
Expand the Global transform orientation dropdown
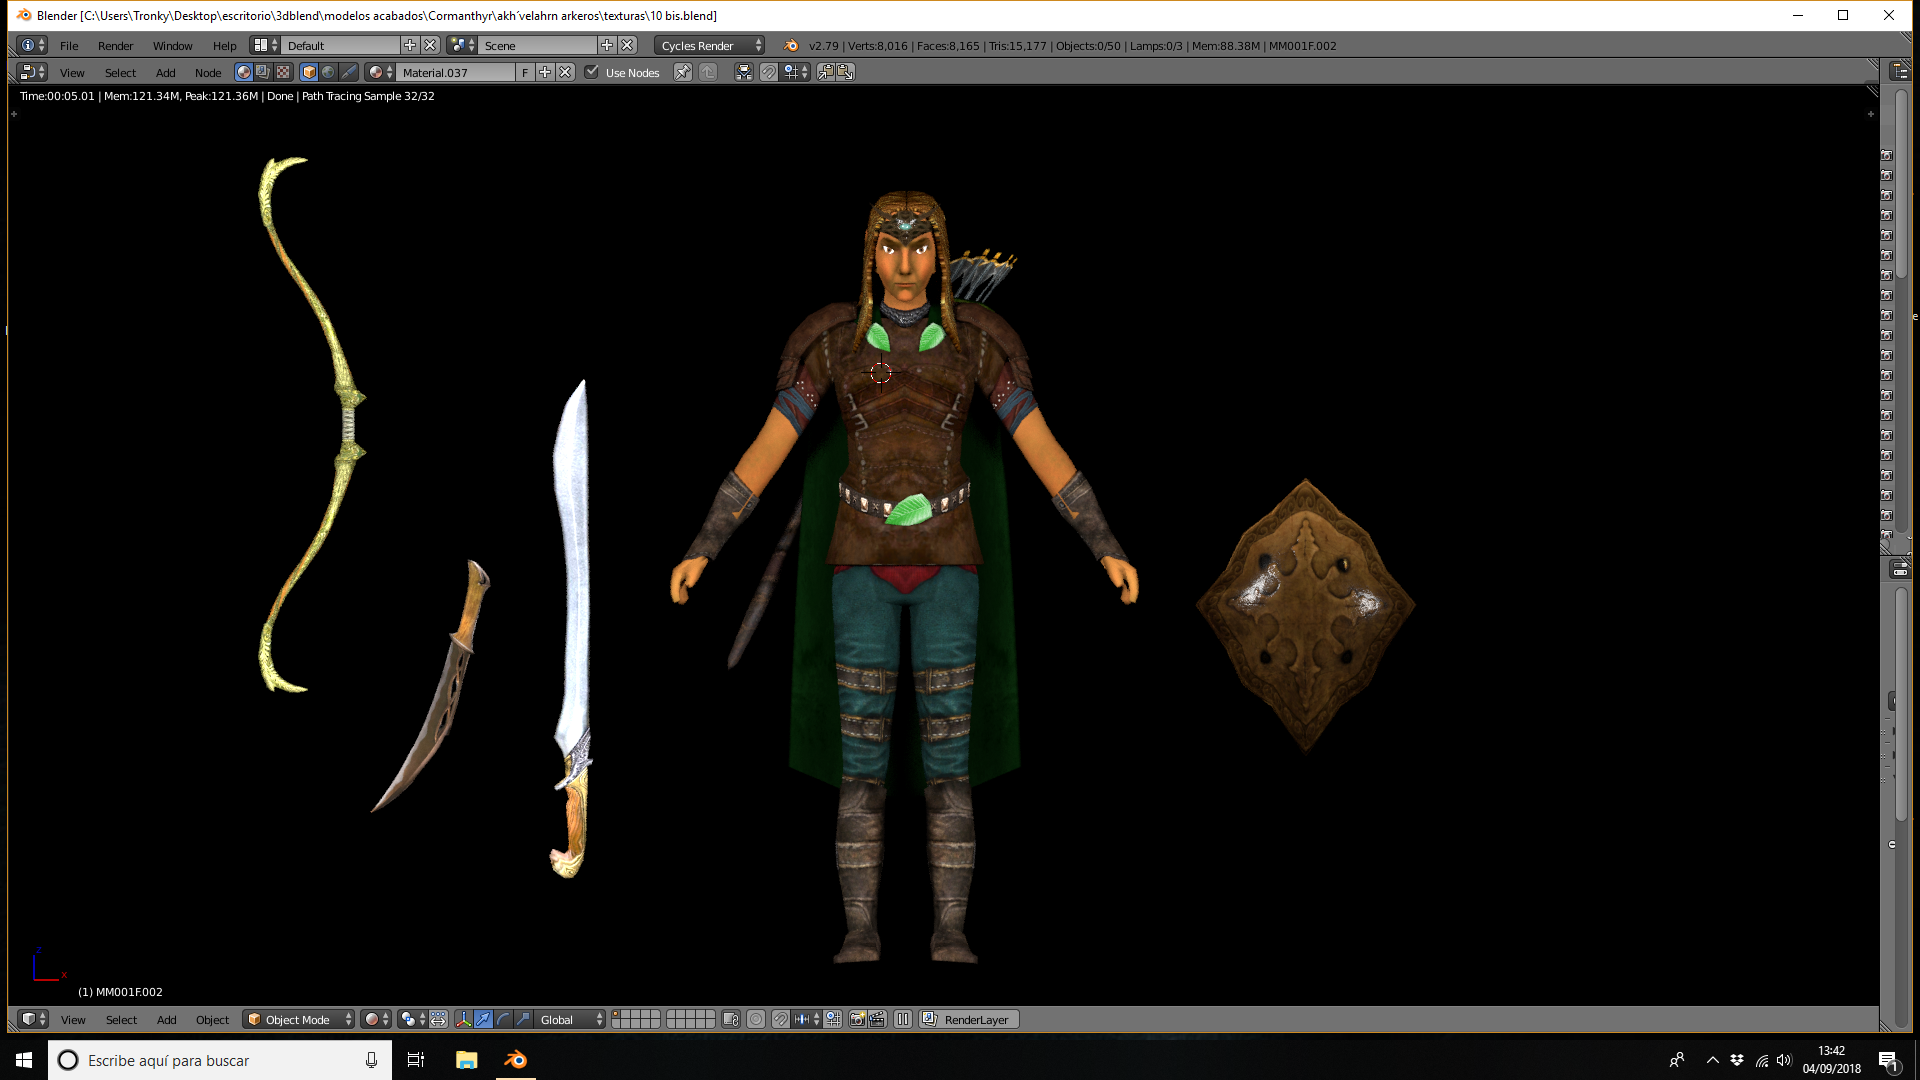(x=571, y=1019)
